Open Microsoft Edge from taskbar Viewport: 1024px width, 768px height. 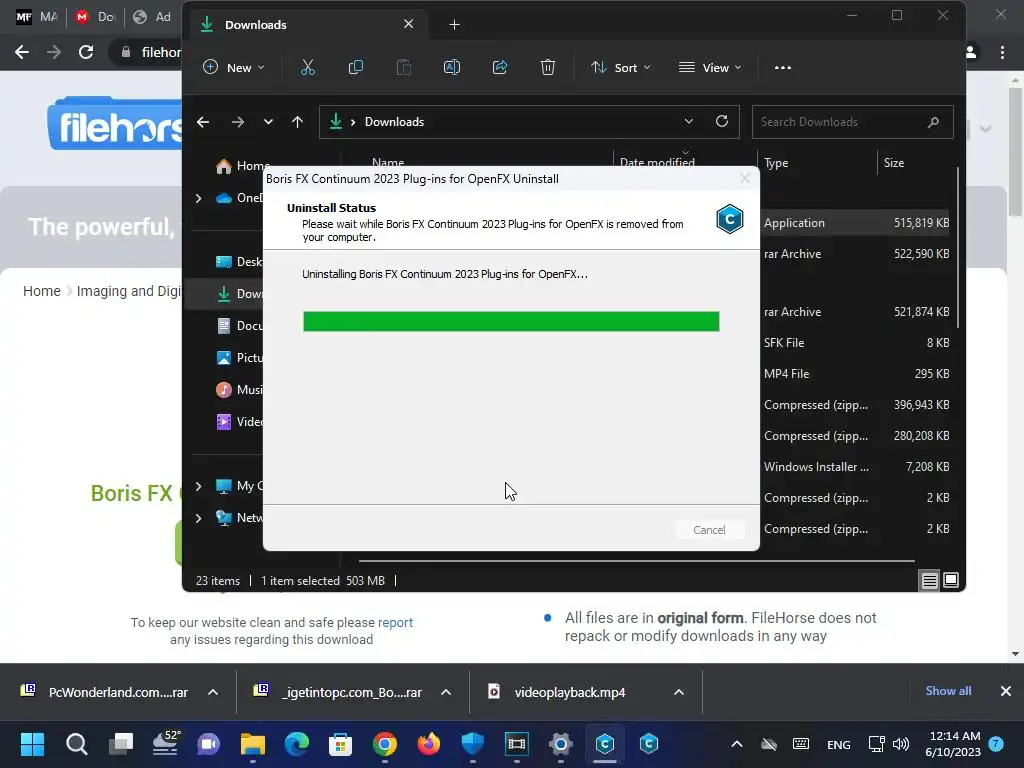click(296, 744)
